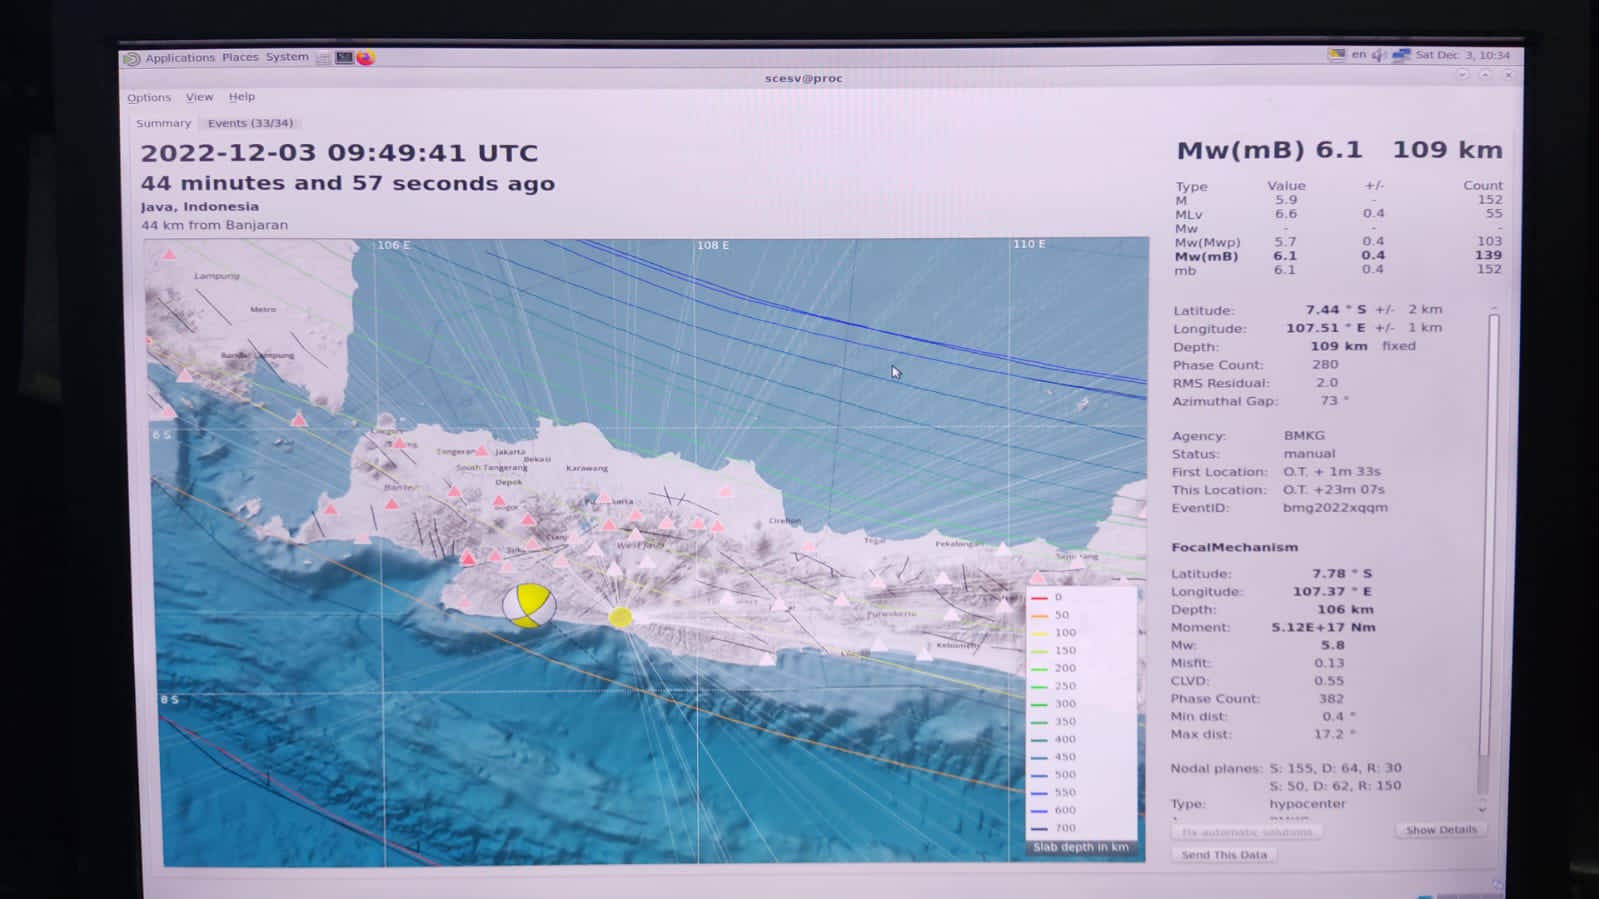Launch Firefox from the panel icon
1599x899 pixels.
[365, 58]
